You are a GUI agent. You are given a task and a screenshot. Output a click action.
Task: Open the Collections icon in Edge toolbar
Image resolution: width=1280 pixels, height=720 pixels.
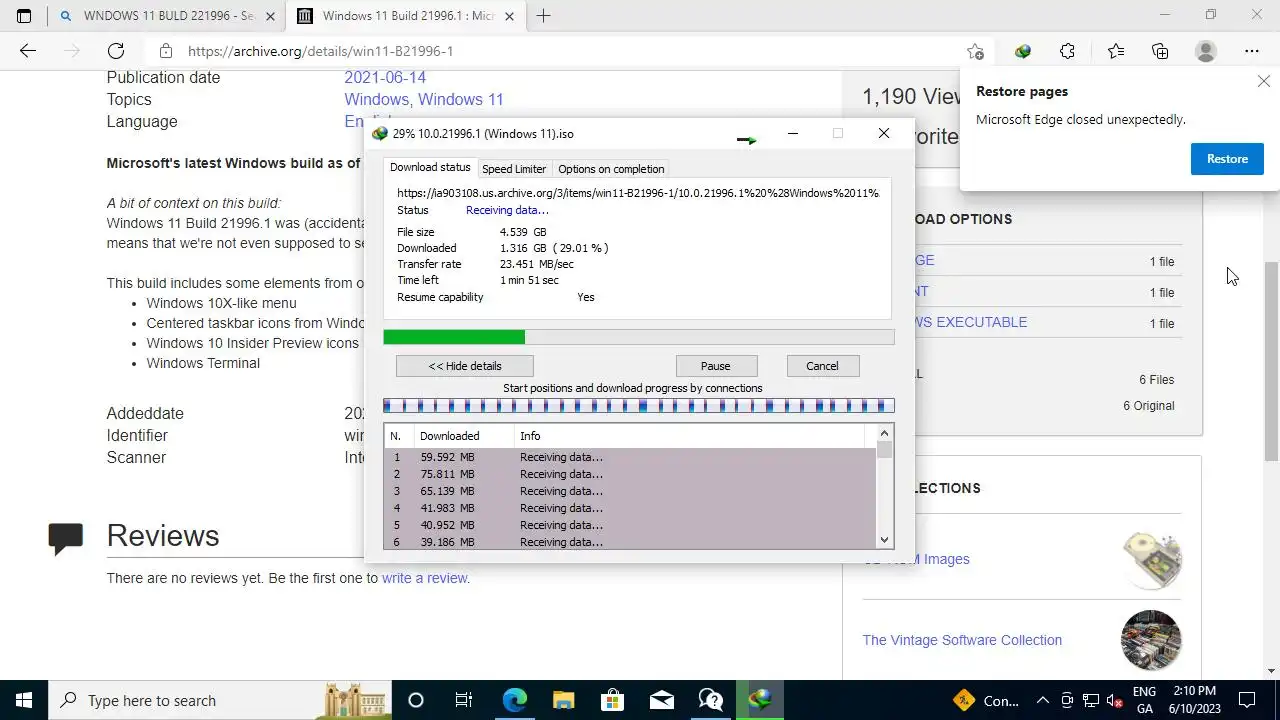pyautogui.click(x=1160, y=51)
